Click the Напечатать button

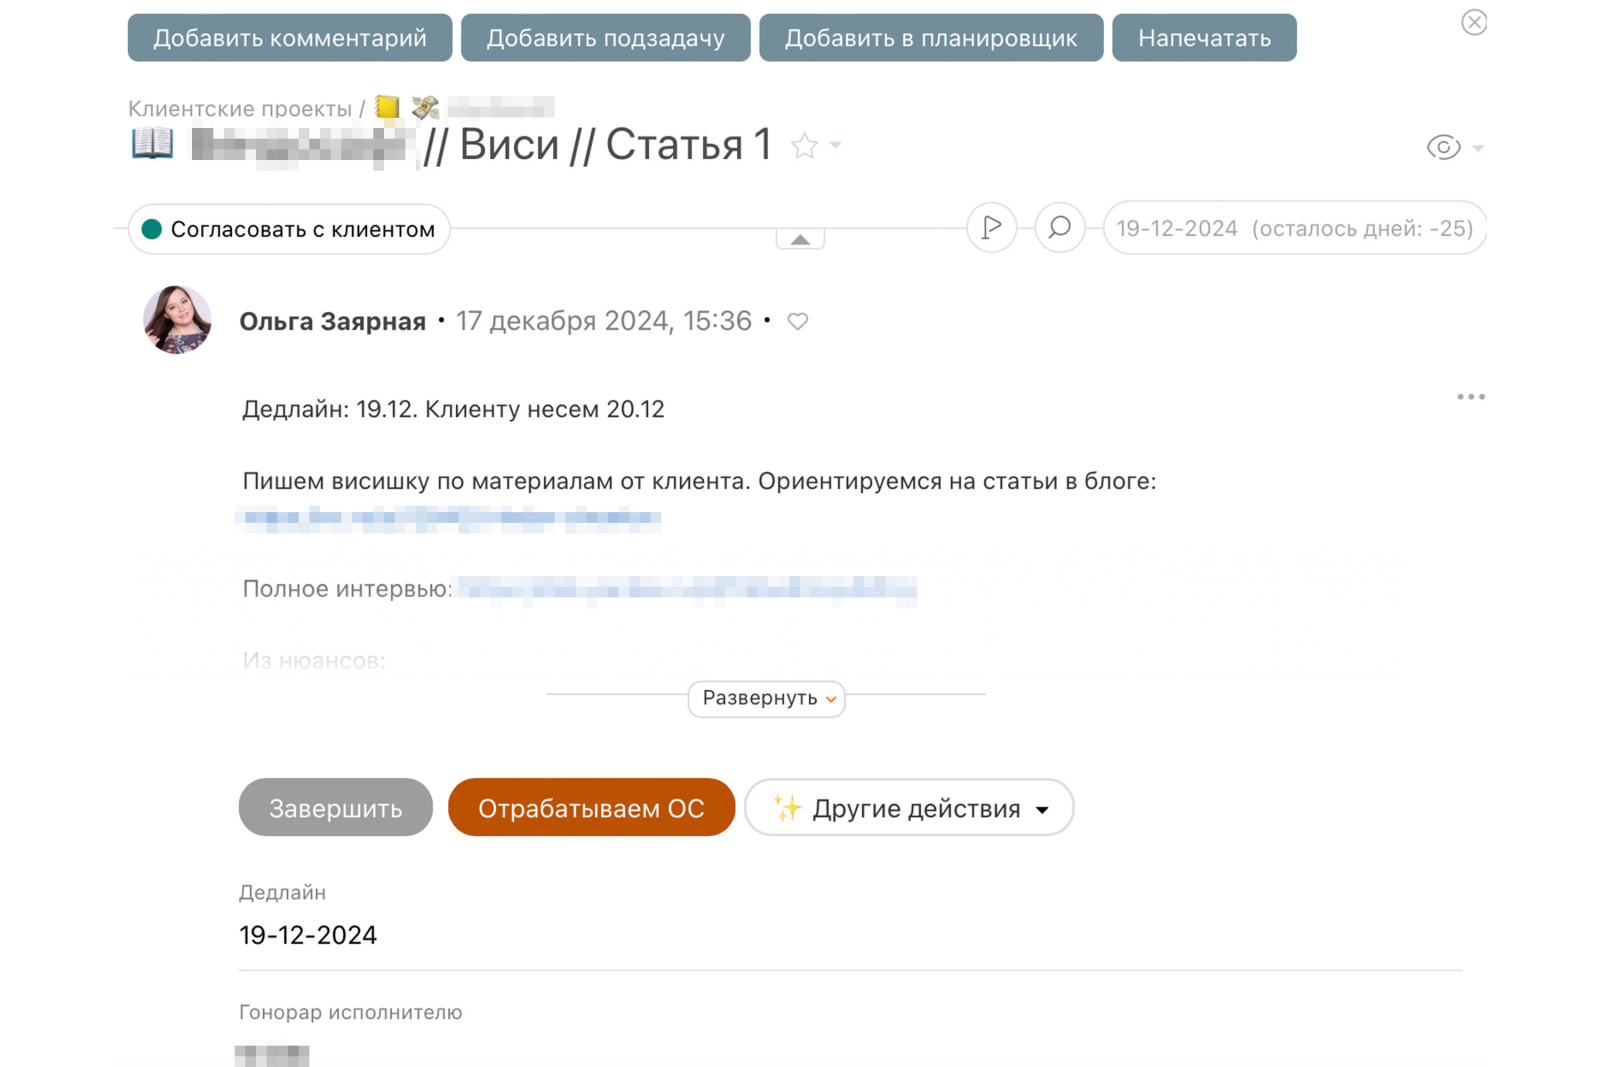pyautogui.click(x=1204, y=38)
